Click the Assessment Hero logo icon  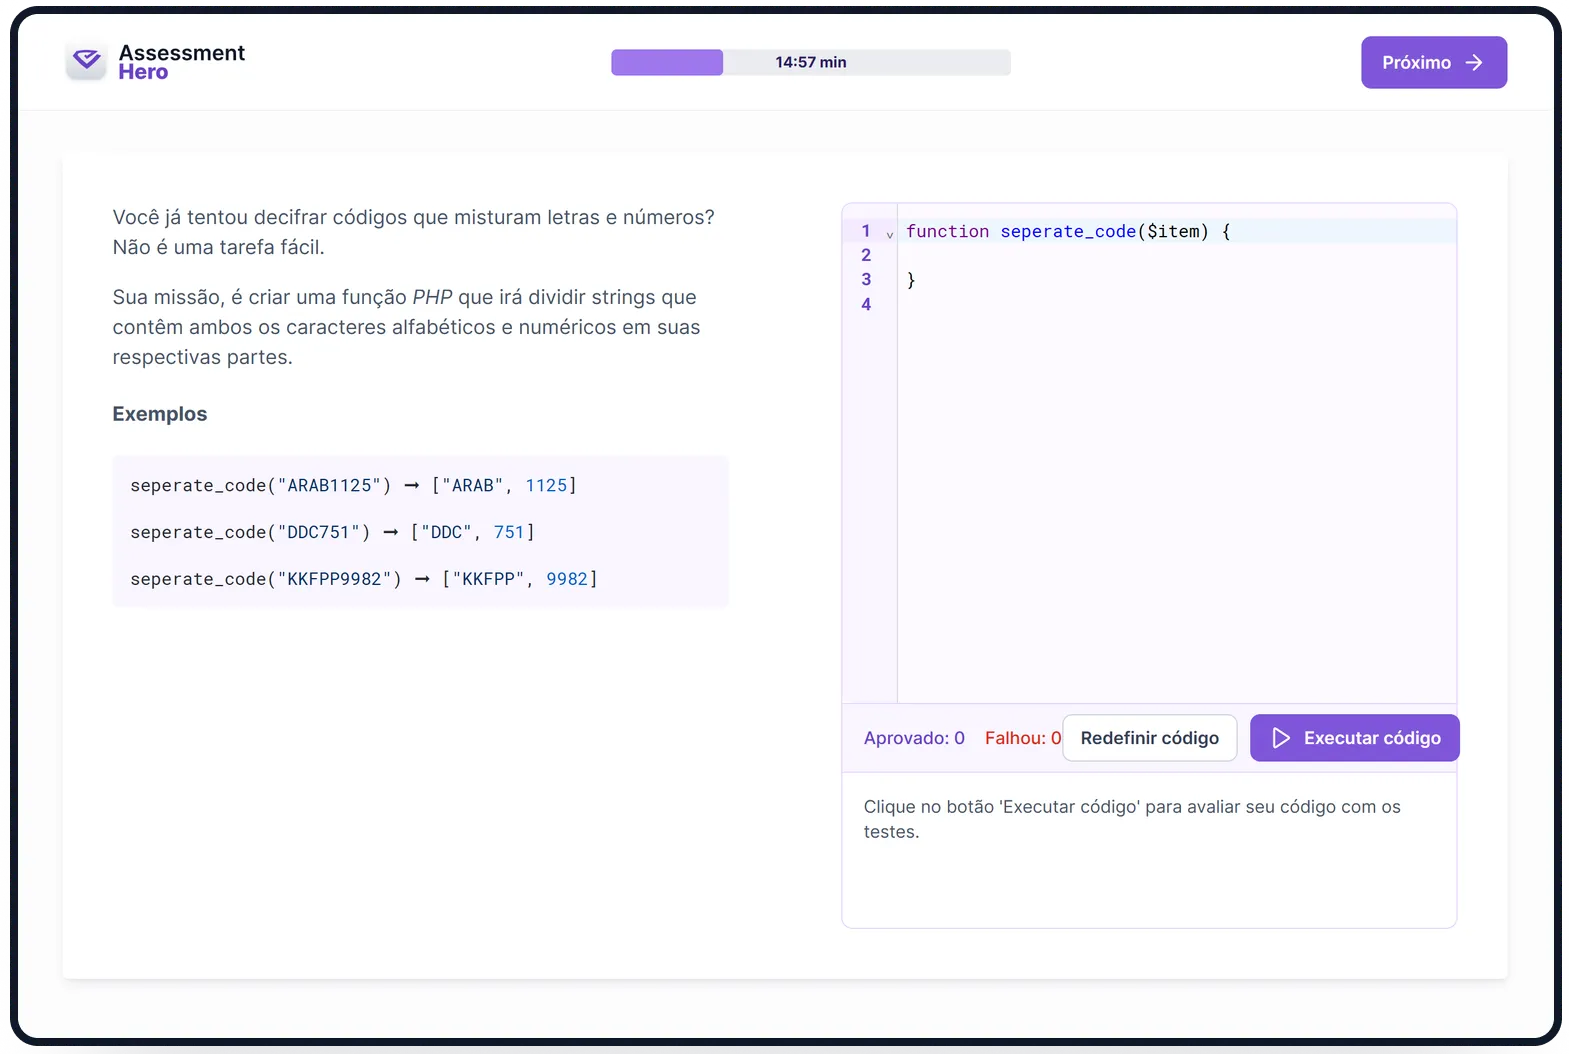tap(86, 61)
